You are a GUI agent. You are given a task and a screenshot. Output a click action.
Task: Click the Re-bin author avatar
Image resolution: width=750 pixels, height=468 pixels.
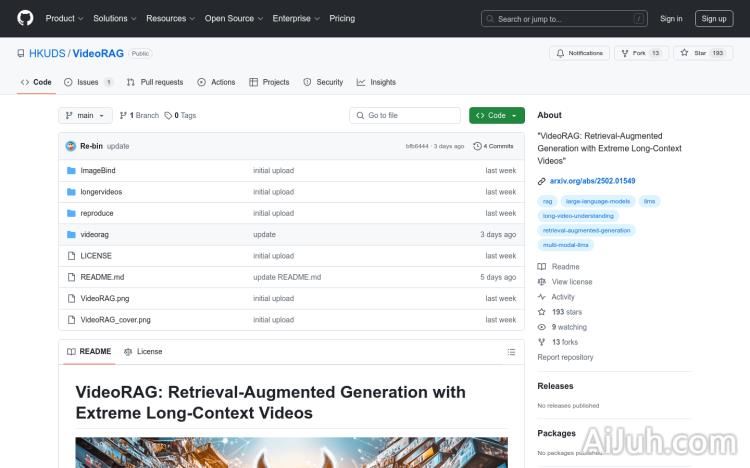[71, 146]
